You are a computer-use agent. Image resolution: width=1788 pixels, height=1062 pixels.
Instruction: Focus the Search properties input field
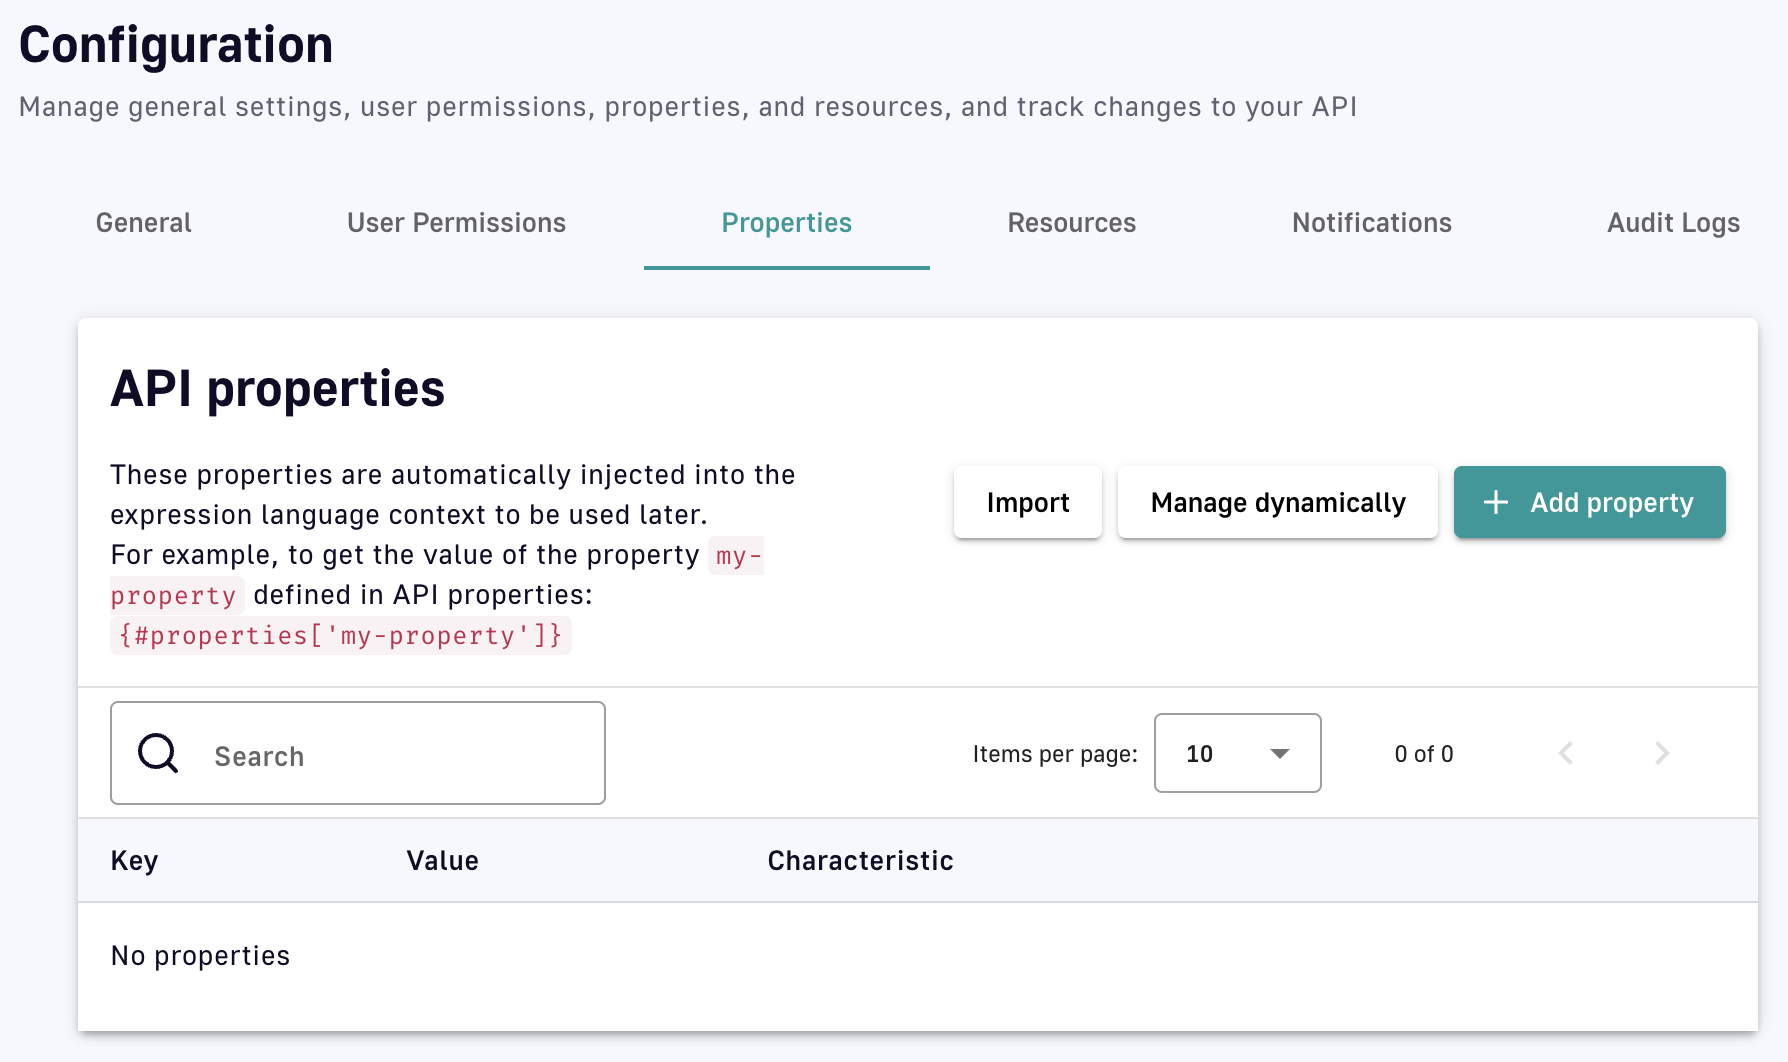400,755
